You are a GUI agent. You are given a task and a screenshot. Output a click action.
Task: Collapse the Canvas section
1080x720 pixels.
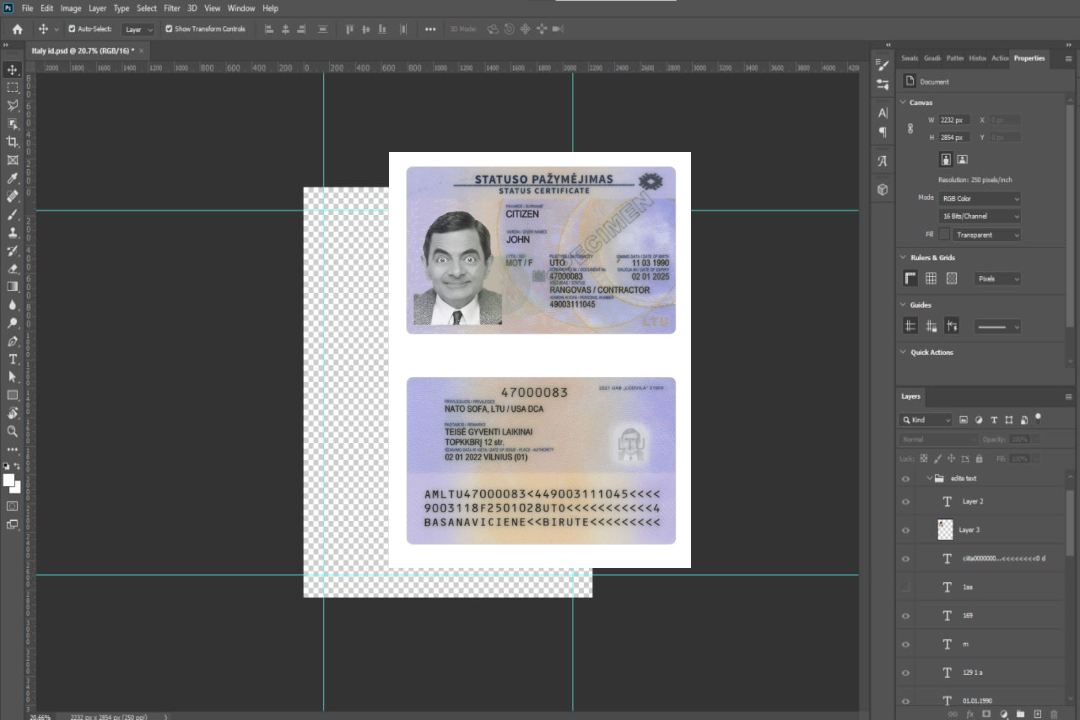[x=903, y=102]
